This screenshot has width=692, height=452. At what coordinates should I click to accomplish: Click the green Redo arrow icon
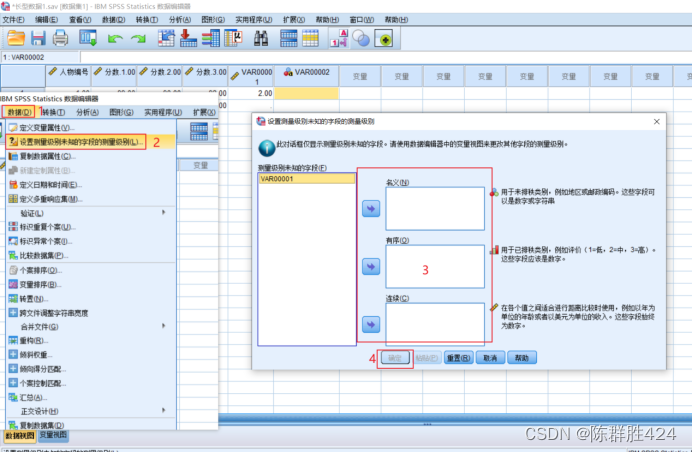click(x=138, y=39)
